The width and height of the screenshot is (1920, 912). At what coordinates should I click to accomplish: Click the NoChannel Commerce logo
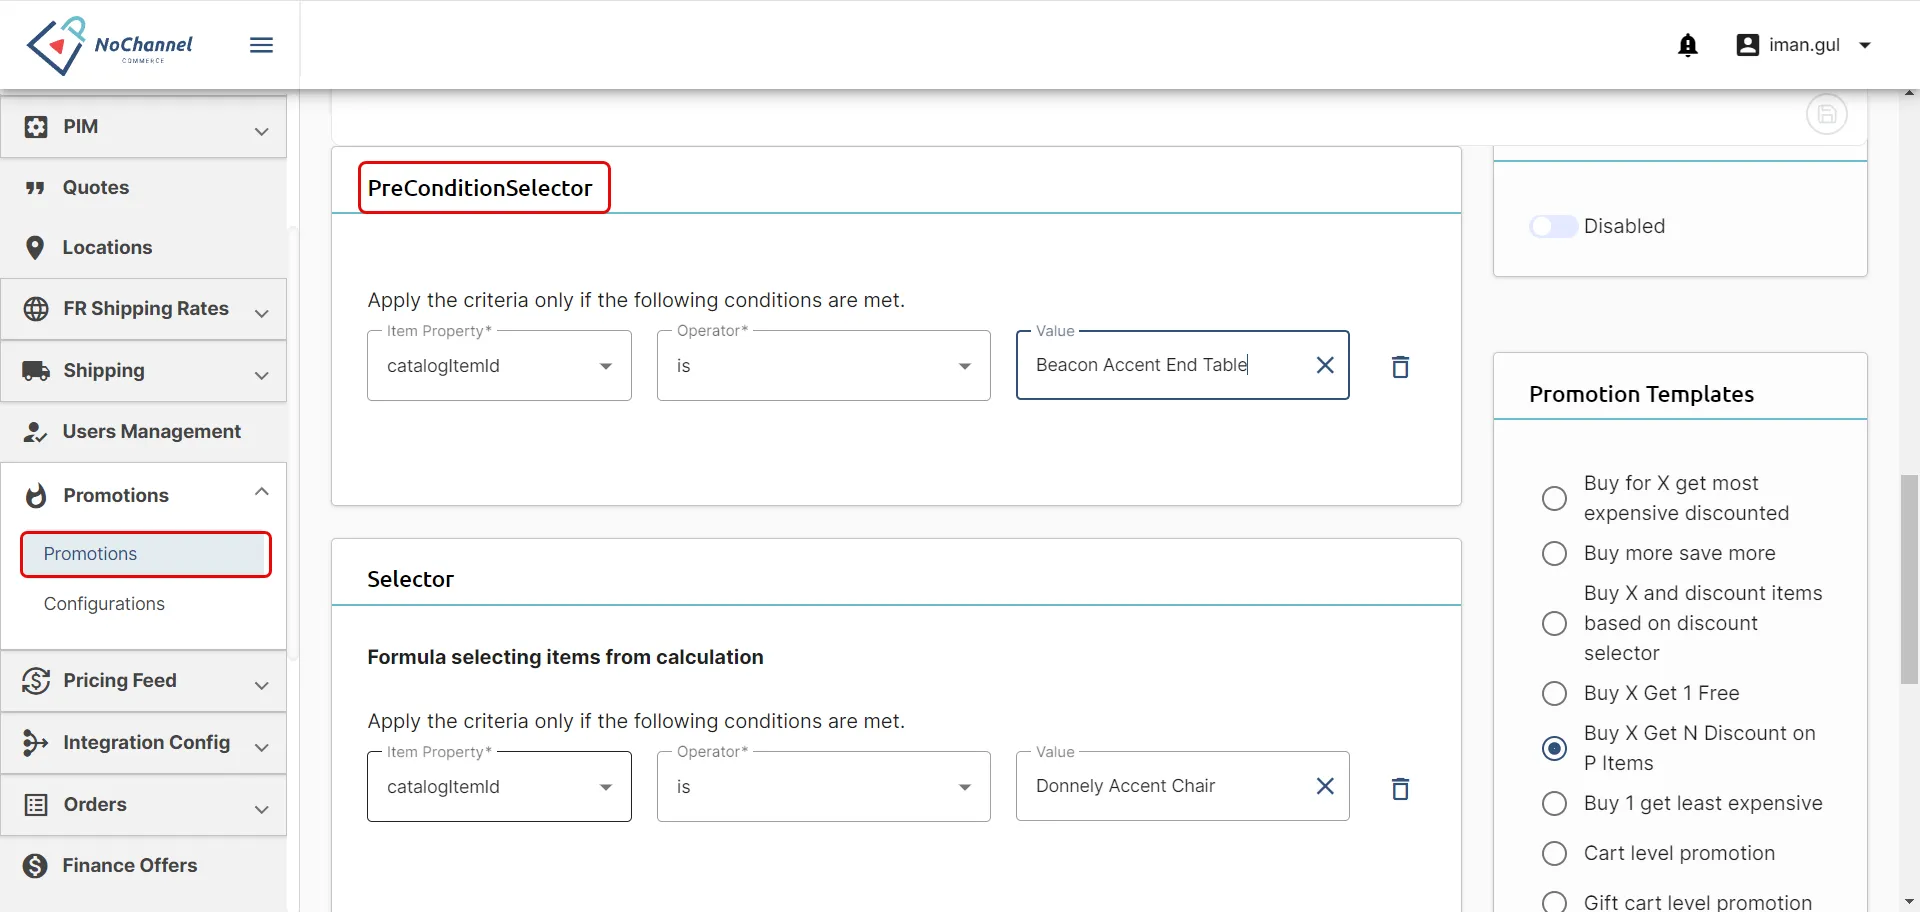[x=110, y=45]
